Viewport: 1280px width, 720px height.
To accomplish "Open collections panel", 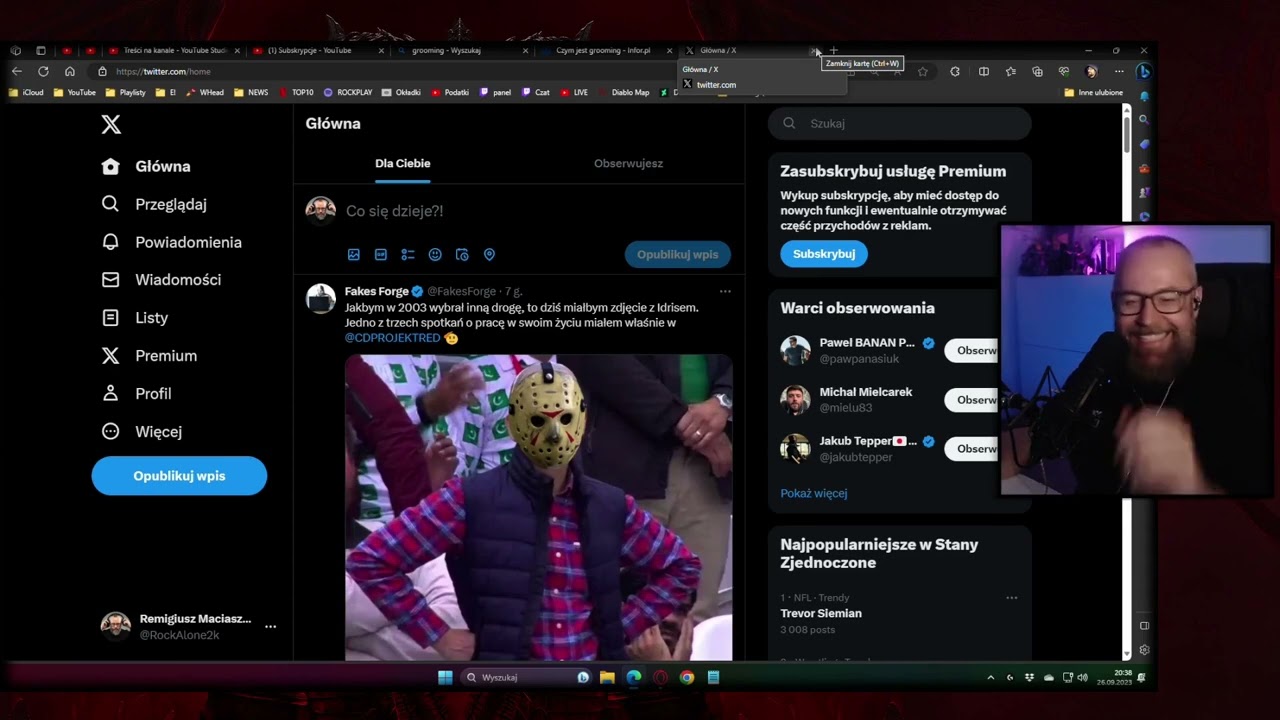I will tap(1037, 71).
